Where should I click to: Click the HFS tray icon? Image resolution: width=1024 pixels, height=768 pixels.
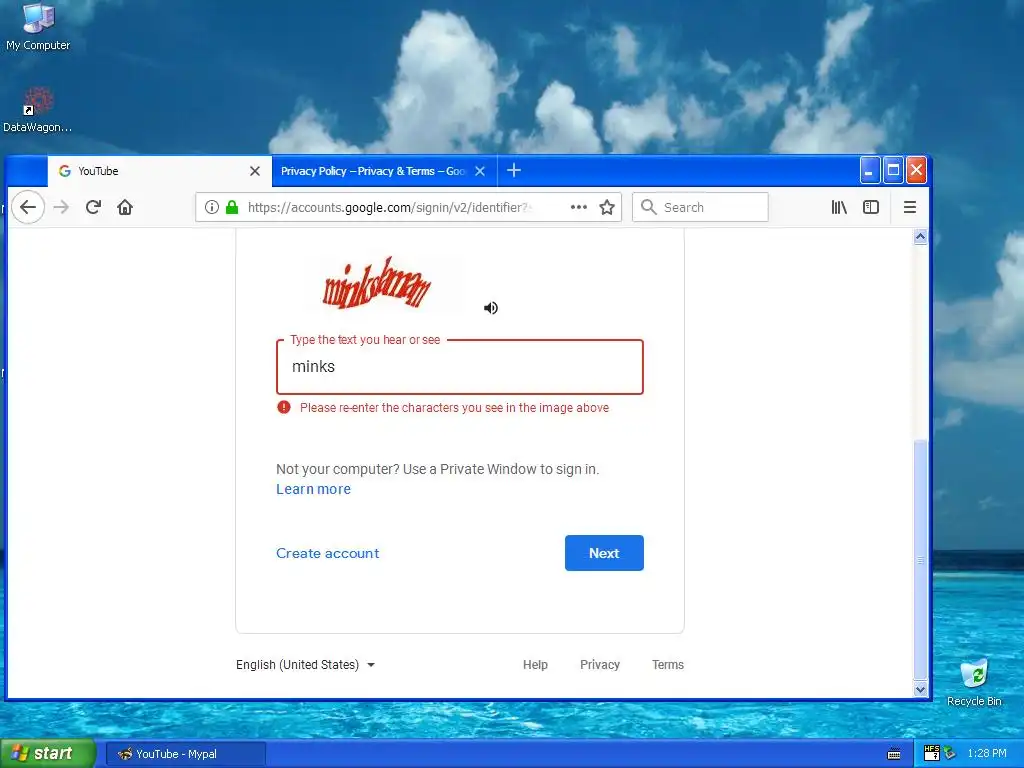click(x=931, y=753)
